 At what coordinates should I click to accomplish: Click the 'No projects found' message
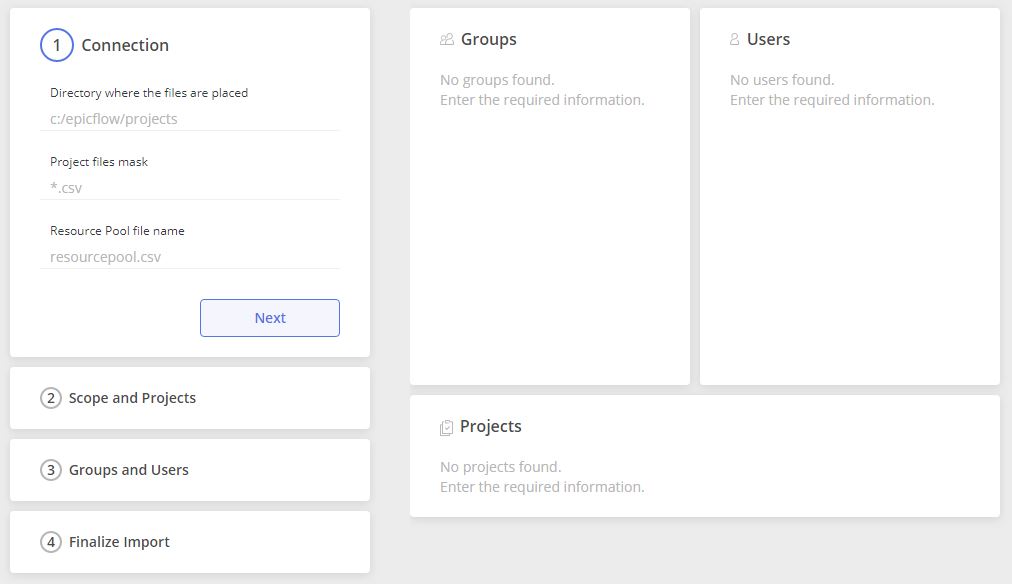pyautogui.click(x=501, y=467)
